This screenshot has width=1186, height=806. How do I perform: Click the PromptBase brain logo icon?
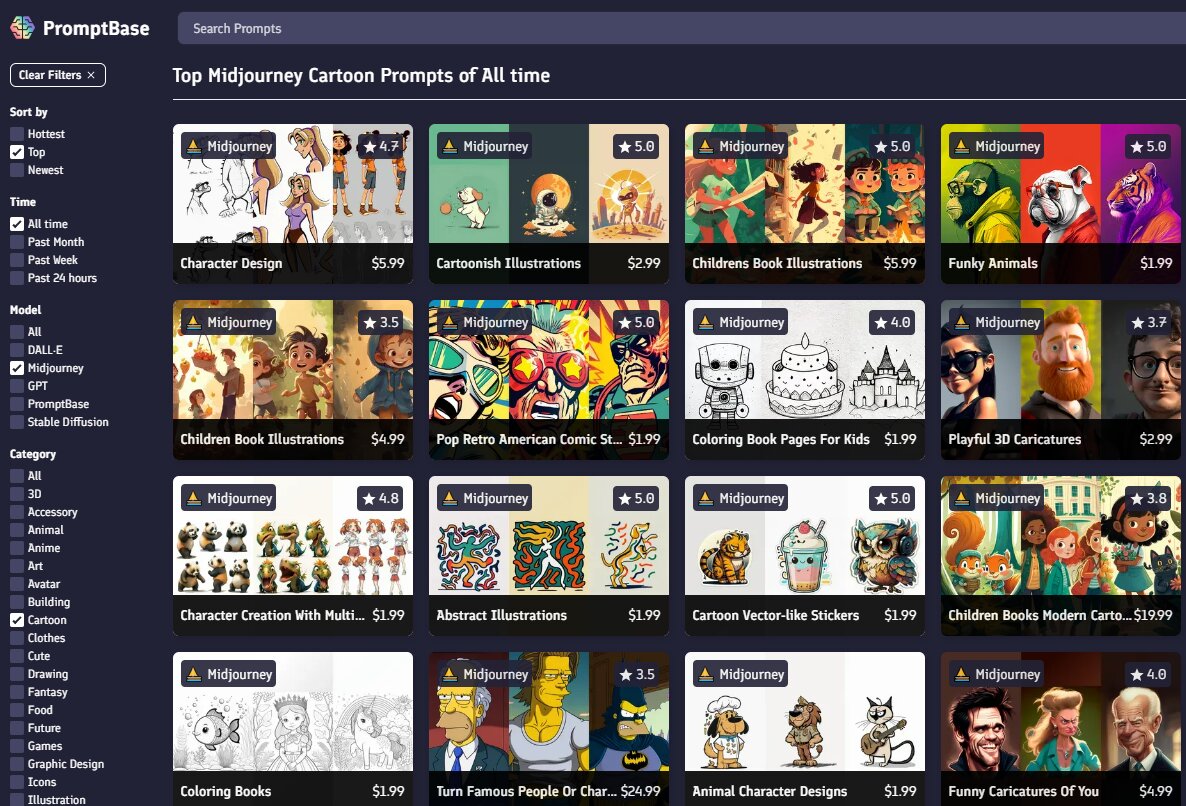22,28
